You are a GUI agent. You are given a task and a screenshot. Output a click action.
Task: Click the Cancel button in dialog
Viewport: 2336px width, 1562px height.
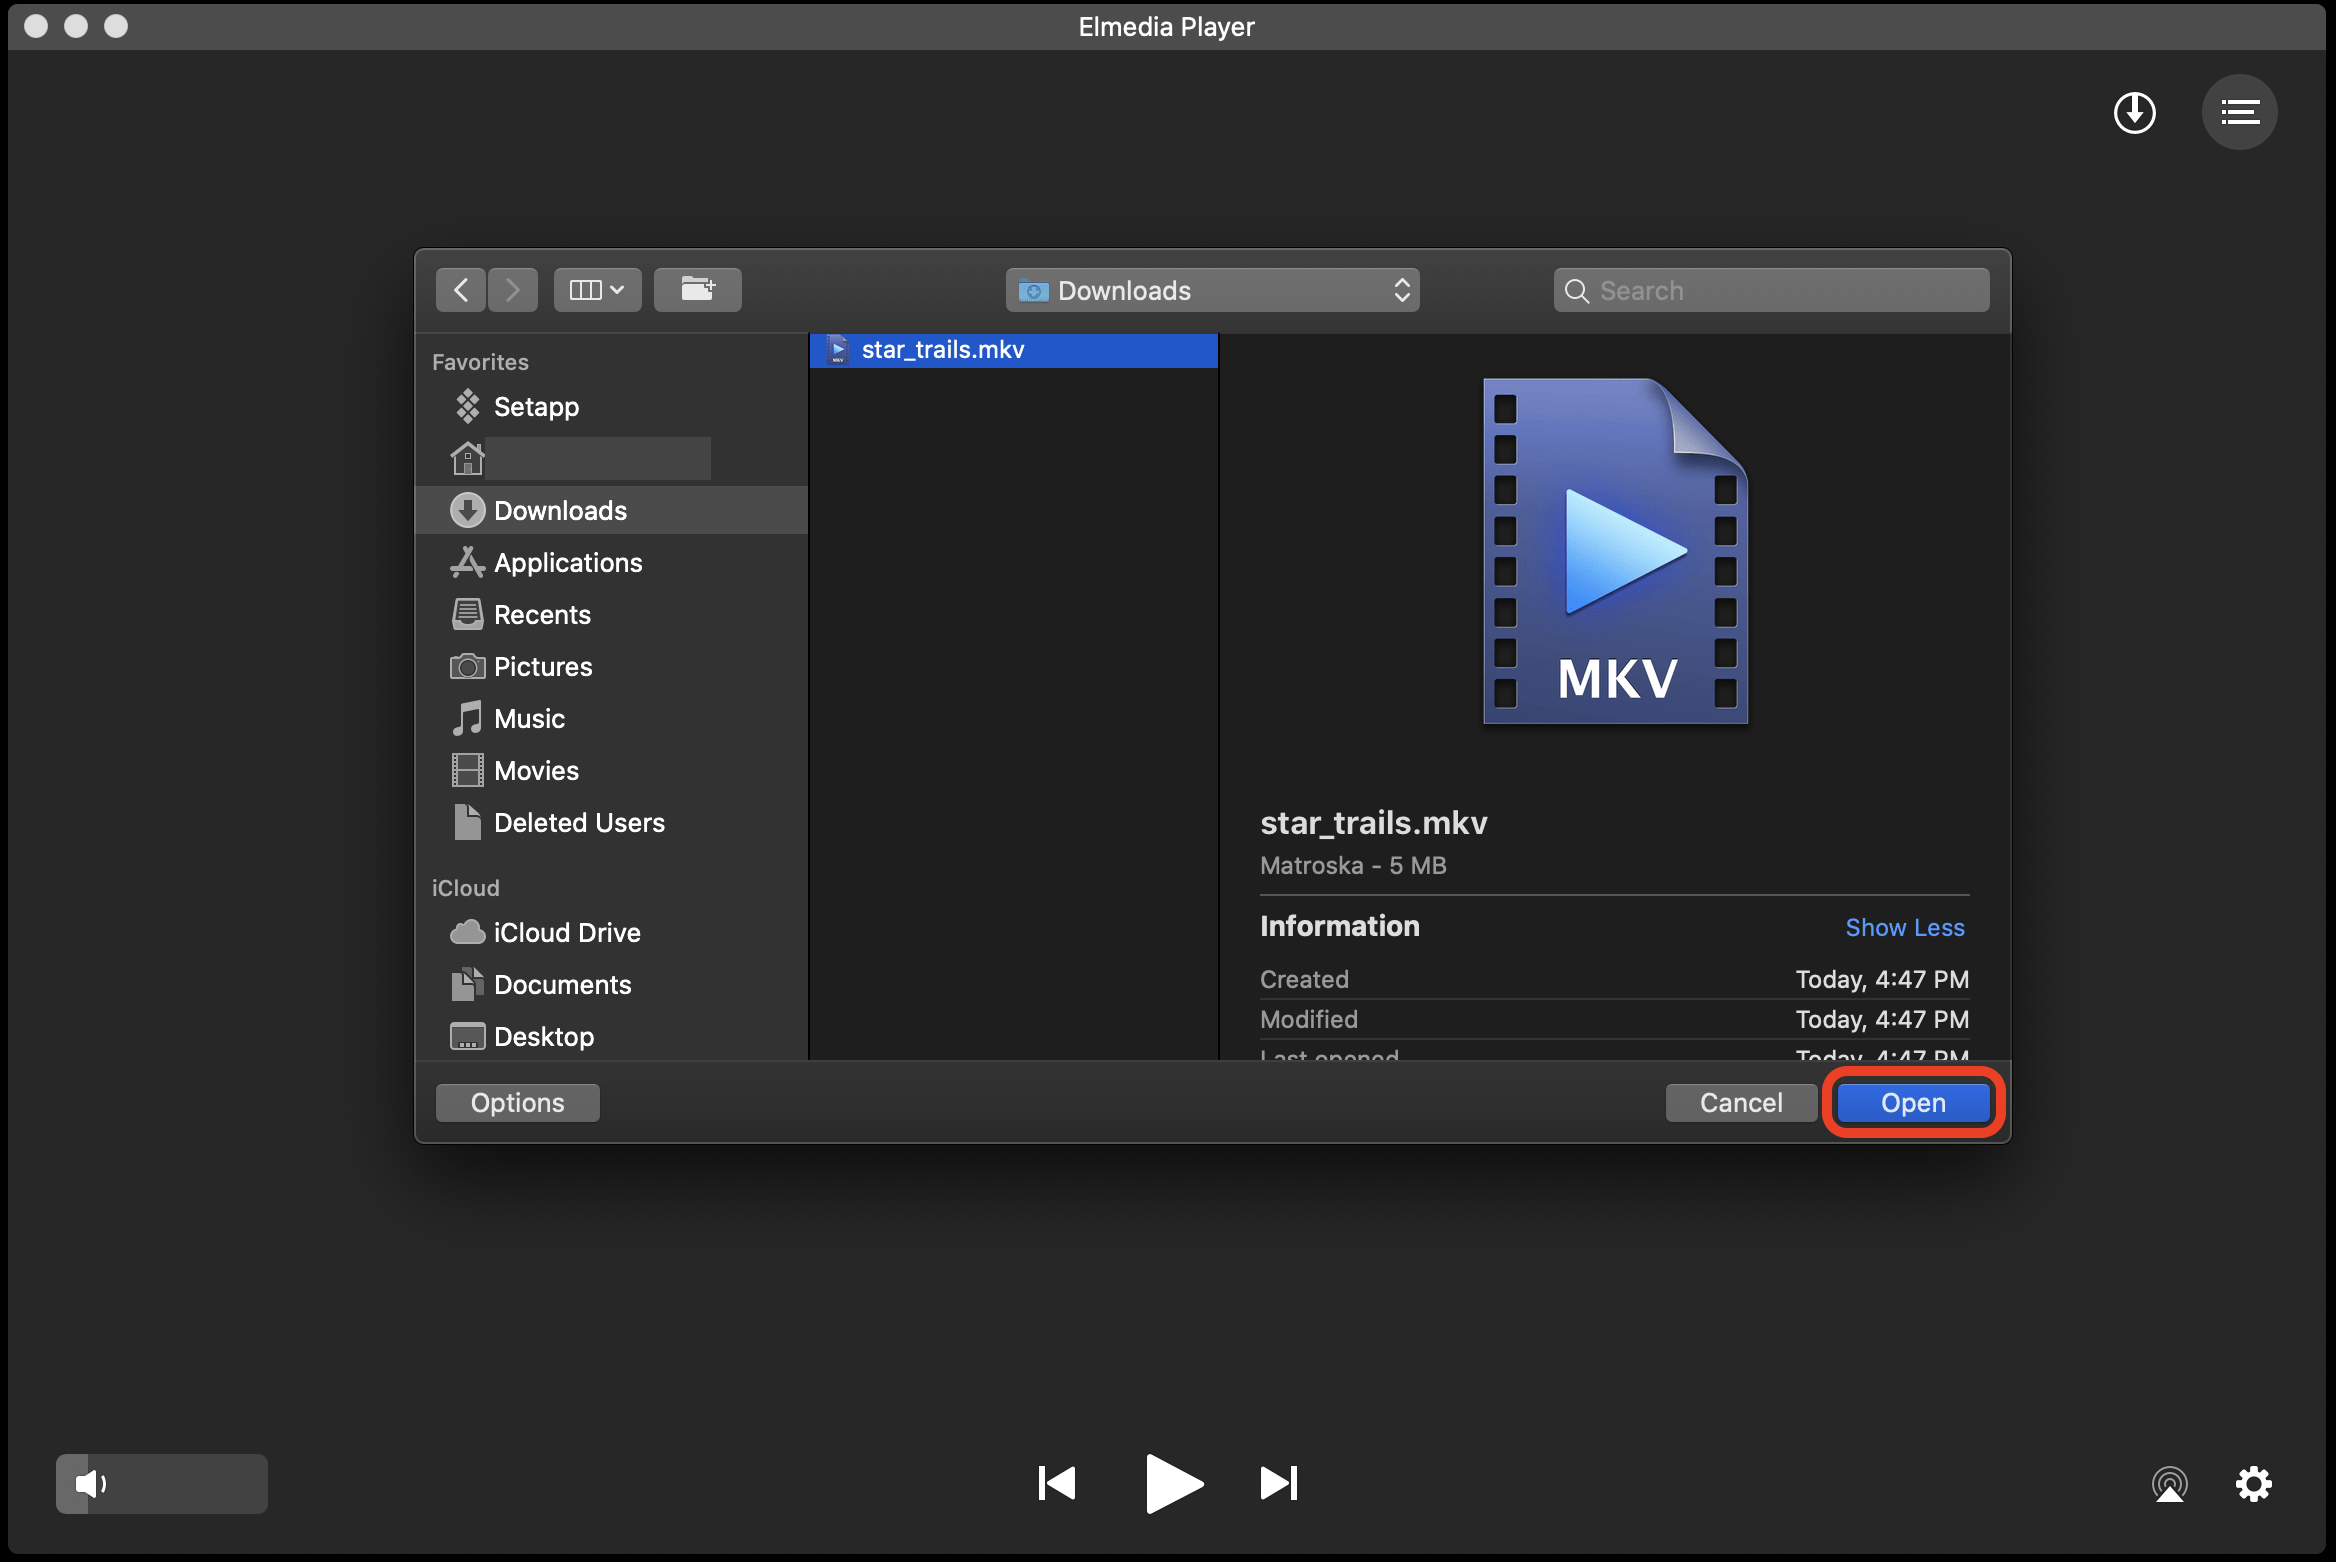[x=1742, y=1102]
